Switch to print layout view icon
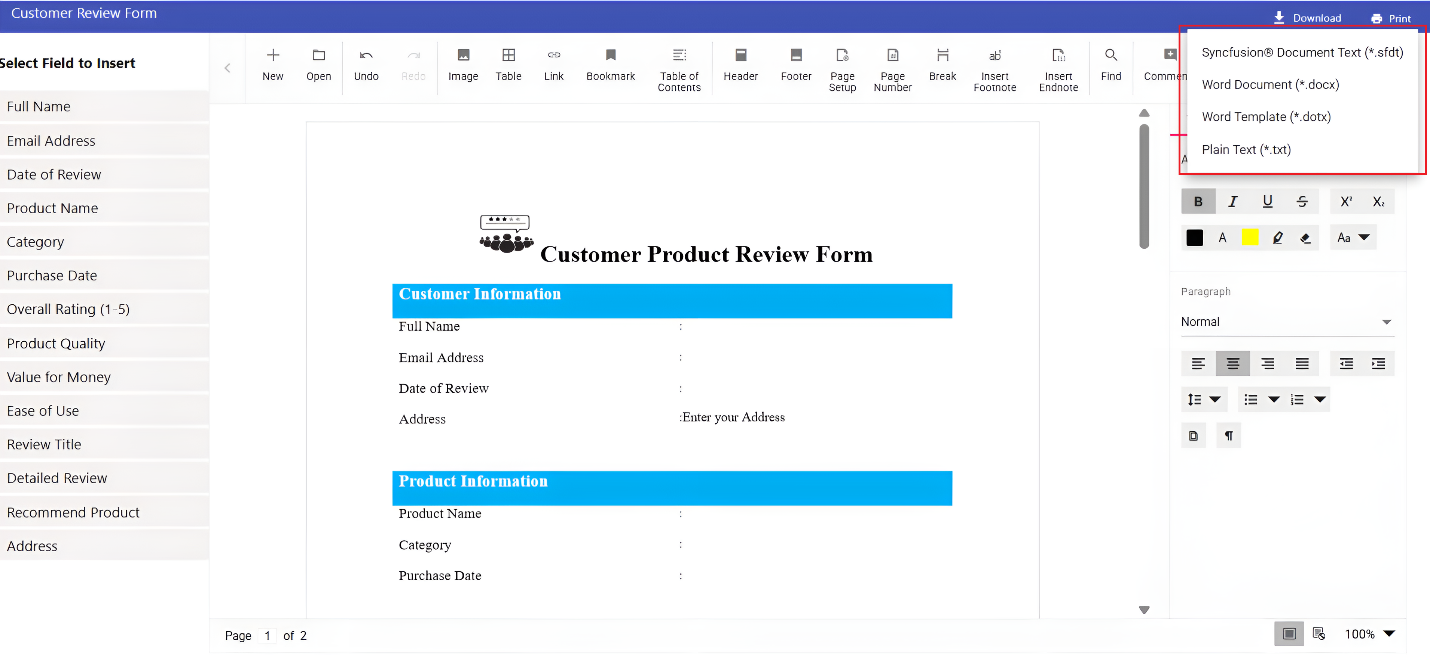Image resolution: width=1430 pixels, height=655 pixels. click(x=1289, y=634)
